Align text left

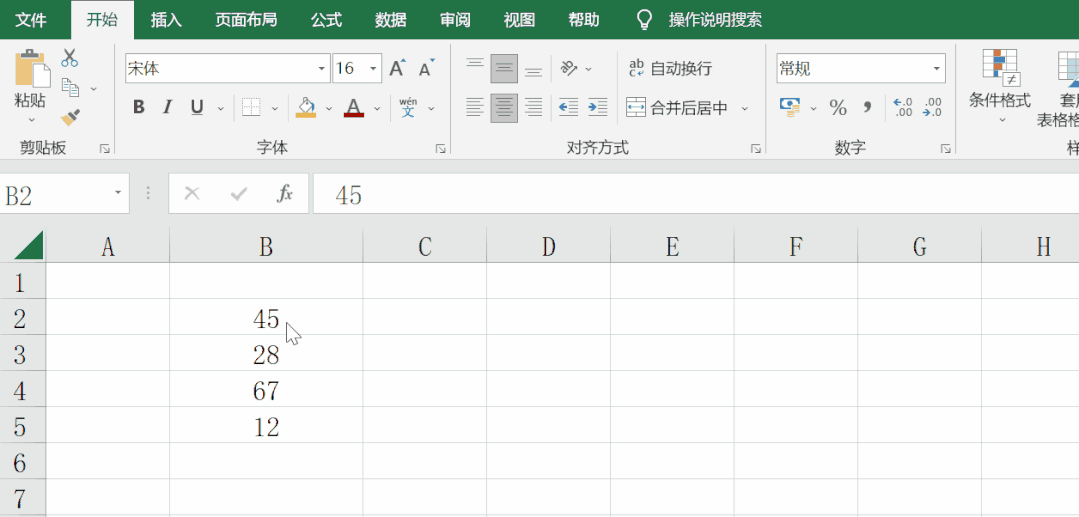pyautogui.click(x=475, y=107)
